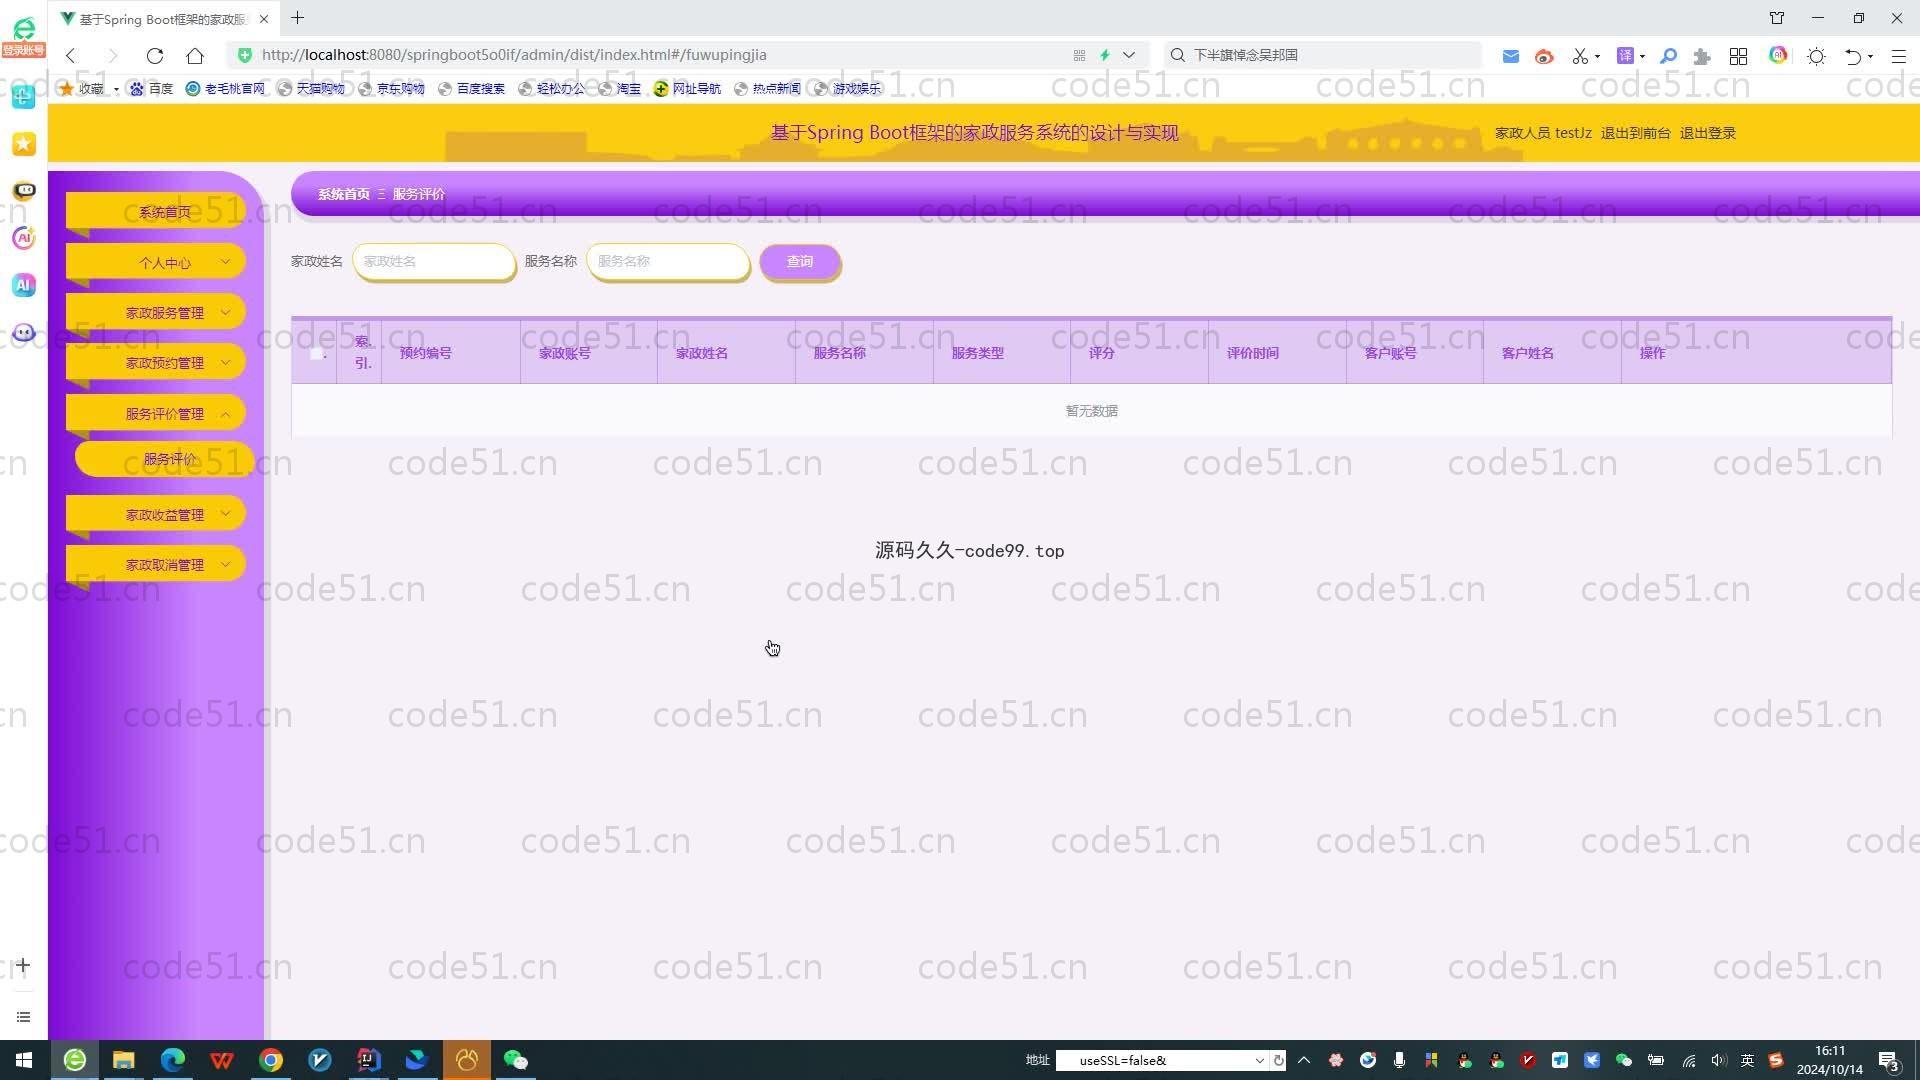1920x1080 pixels.
Task: Open the extensions puzzle icon
Action: 1702,56
